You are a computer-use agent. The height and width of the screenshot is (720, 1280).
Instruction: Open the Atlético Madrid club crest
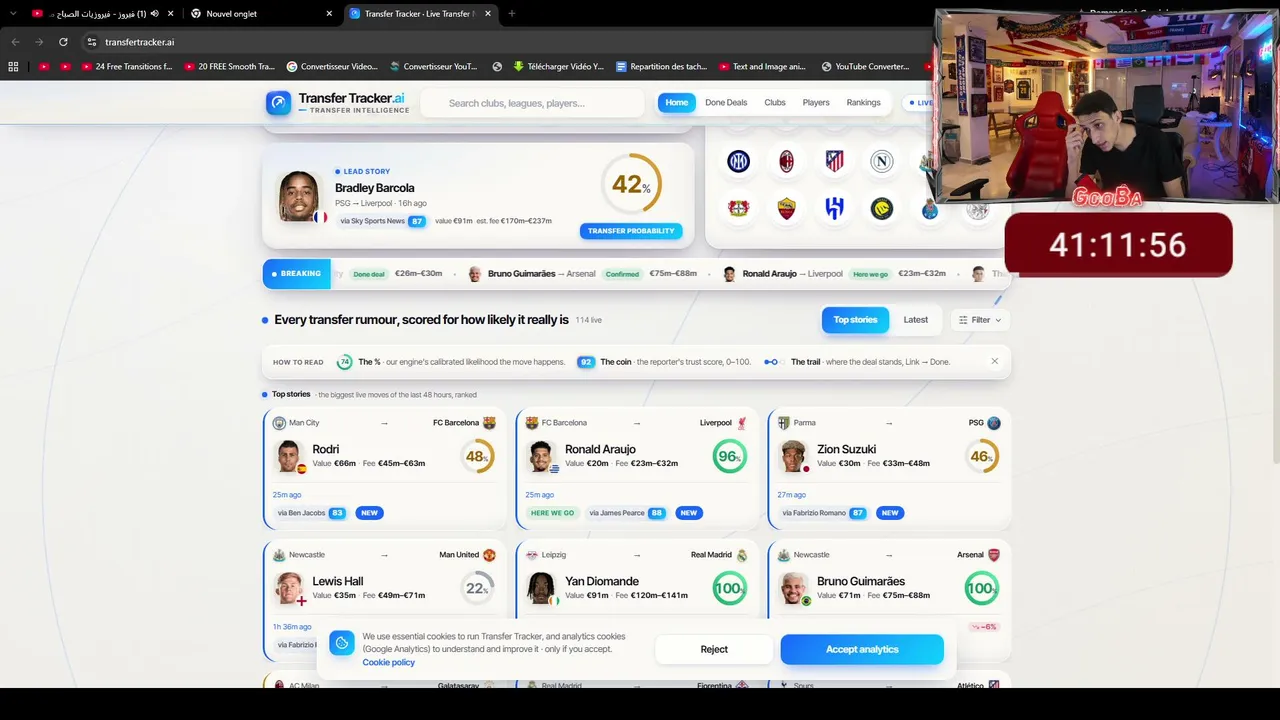(834, 161)
